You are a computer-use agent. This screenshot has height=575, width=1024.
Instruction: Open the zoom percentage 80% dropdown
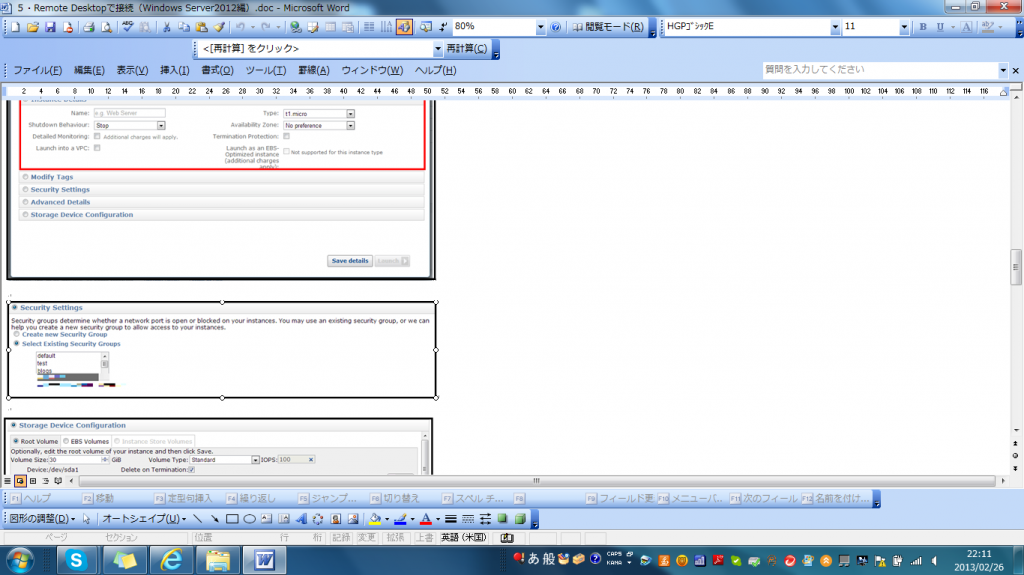click(x=540, y=27)
